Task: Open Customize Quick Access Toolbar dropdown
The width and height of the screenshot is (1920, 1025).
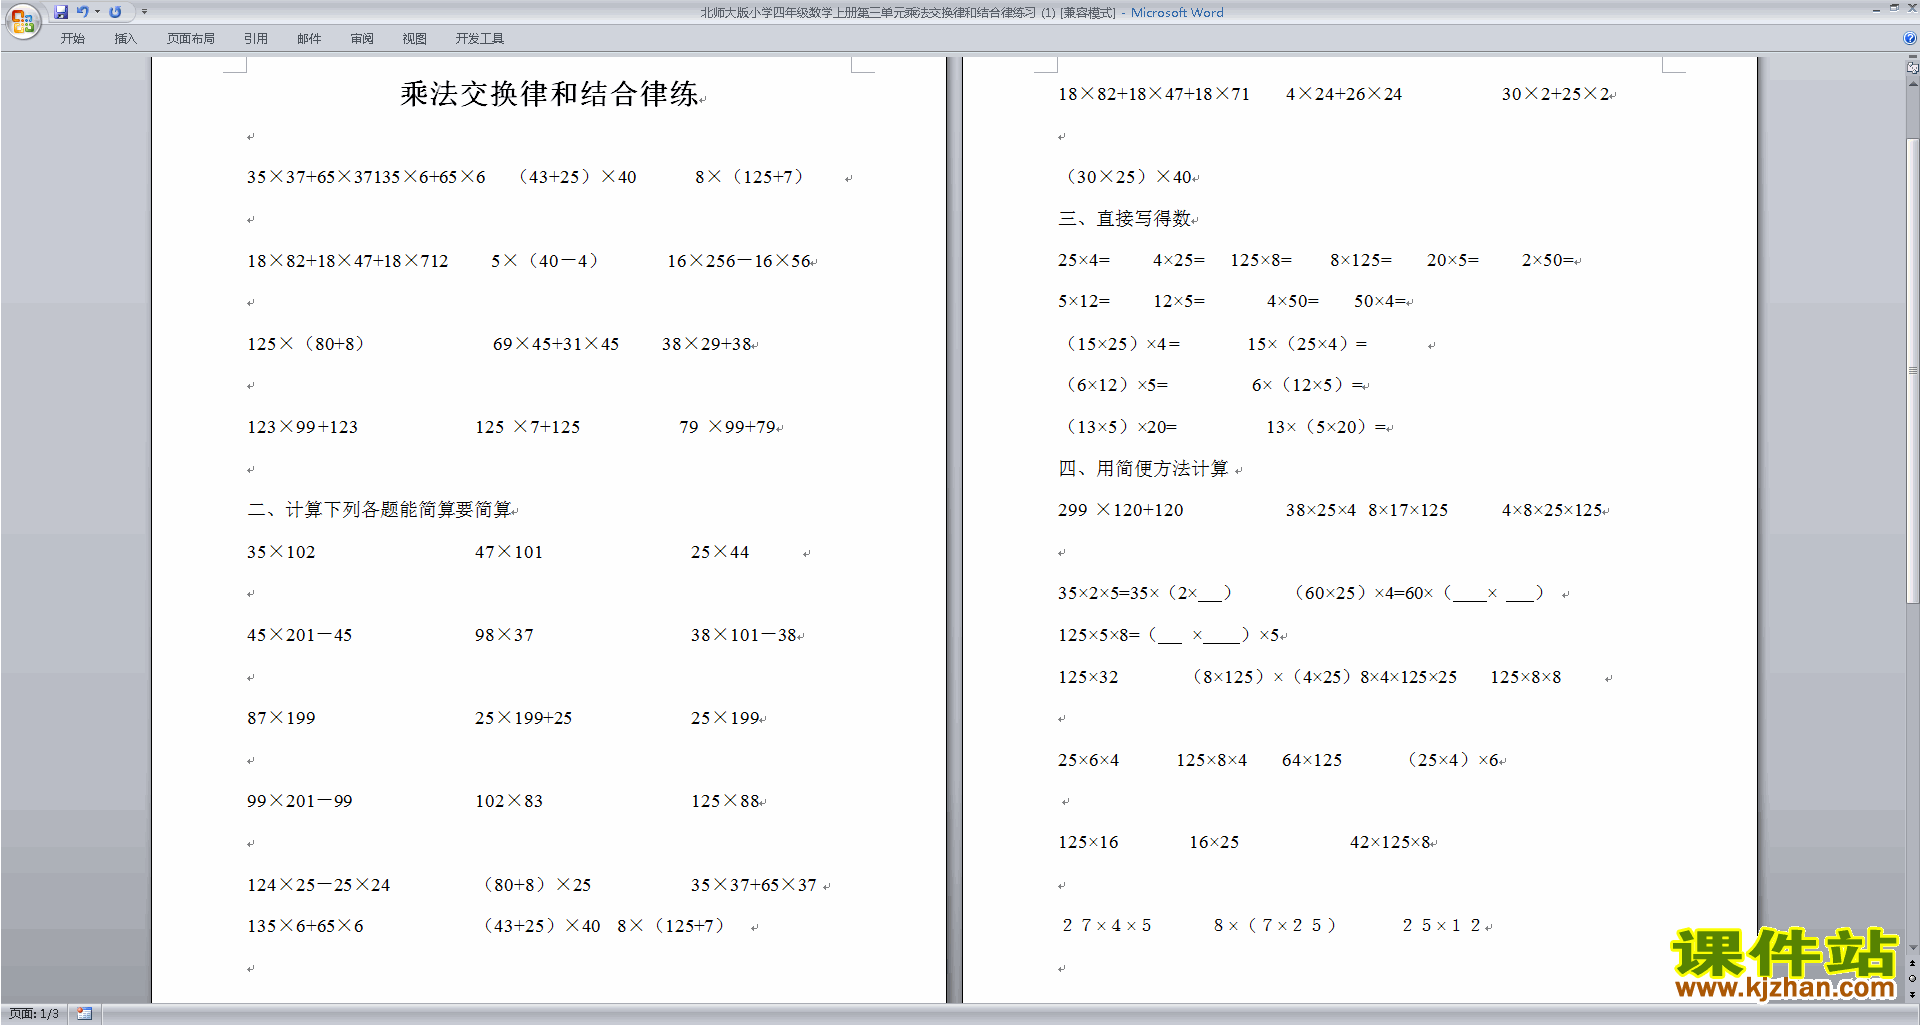Action: click(x=144, y=12)
